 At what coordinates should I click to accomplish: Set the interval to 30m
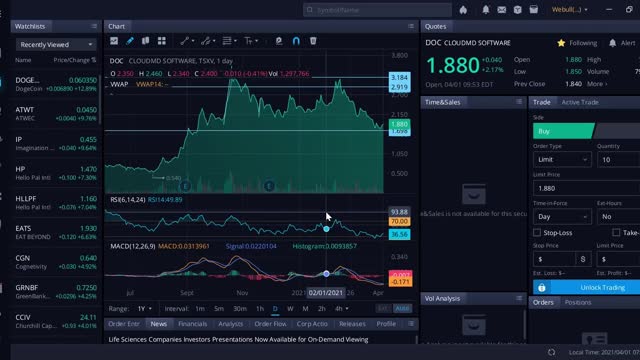(x=240, y=309)
